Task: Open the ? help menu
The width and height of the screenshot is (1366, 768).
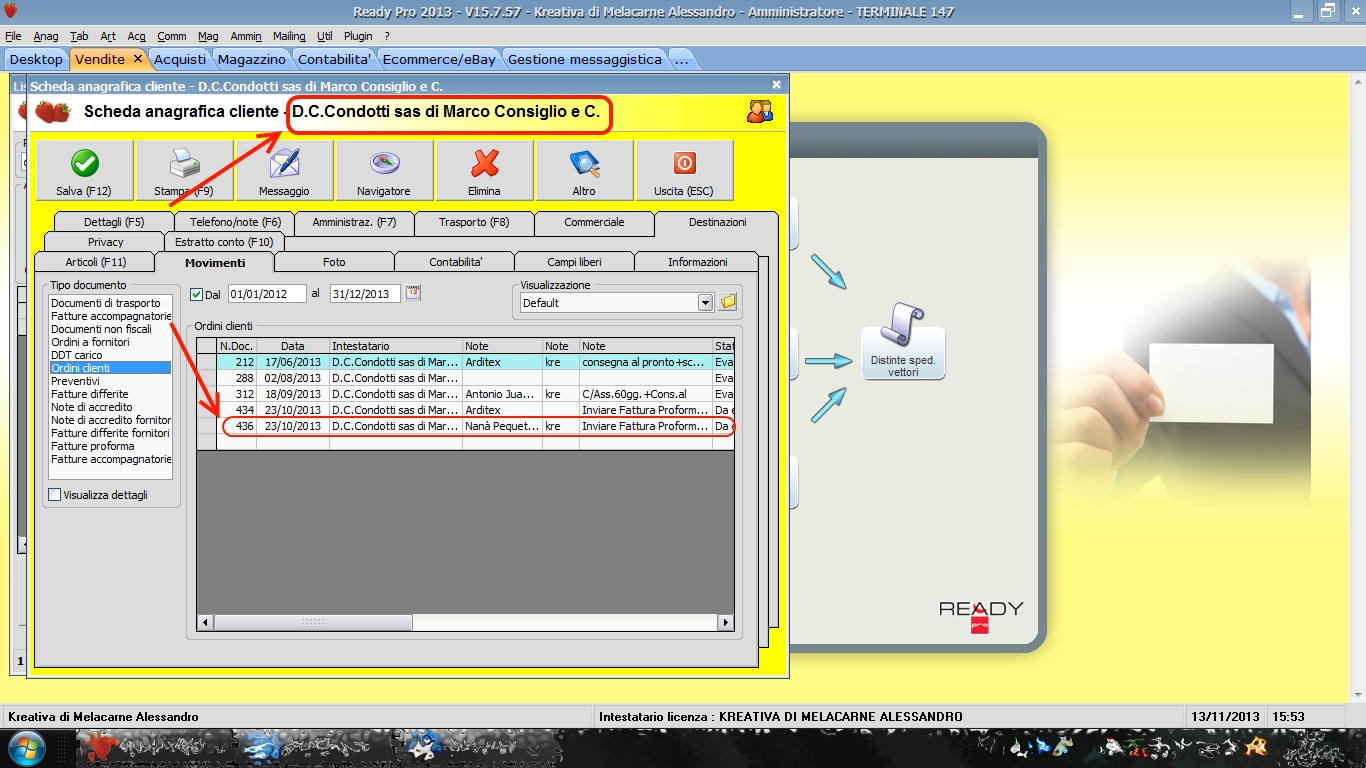Action: tap(387, 36)
